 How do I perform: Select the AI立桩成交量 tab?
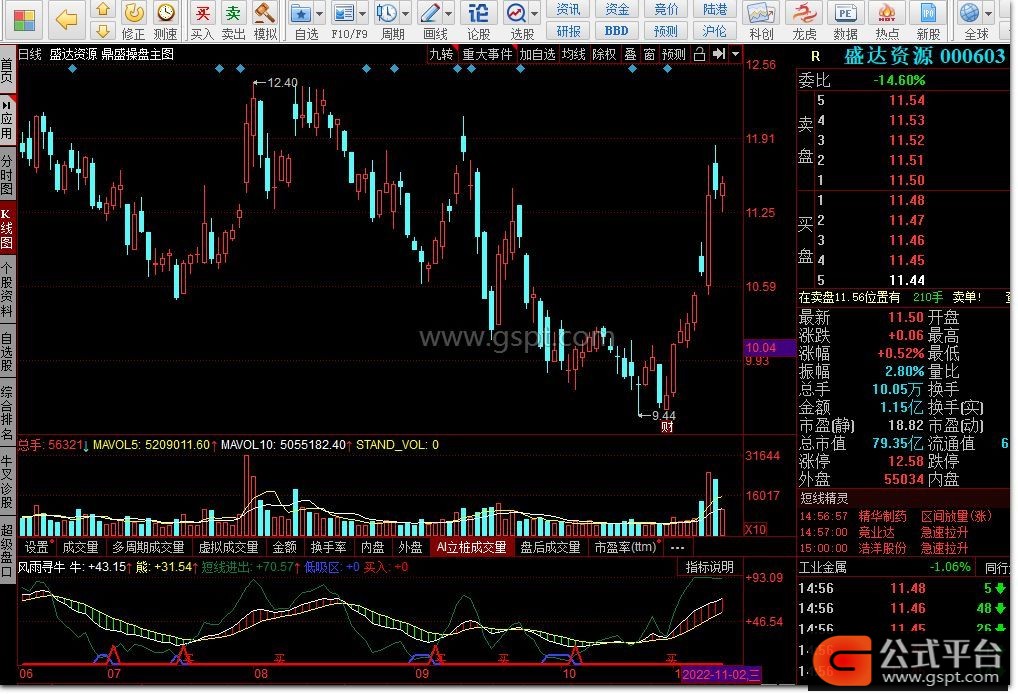(x=471, y=548)
